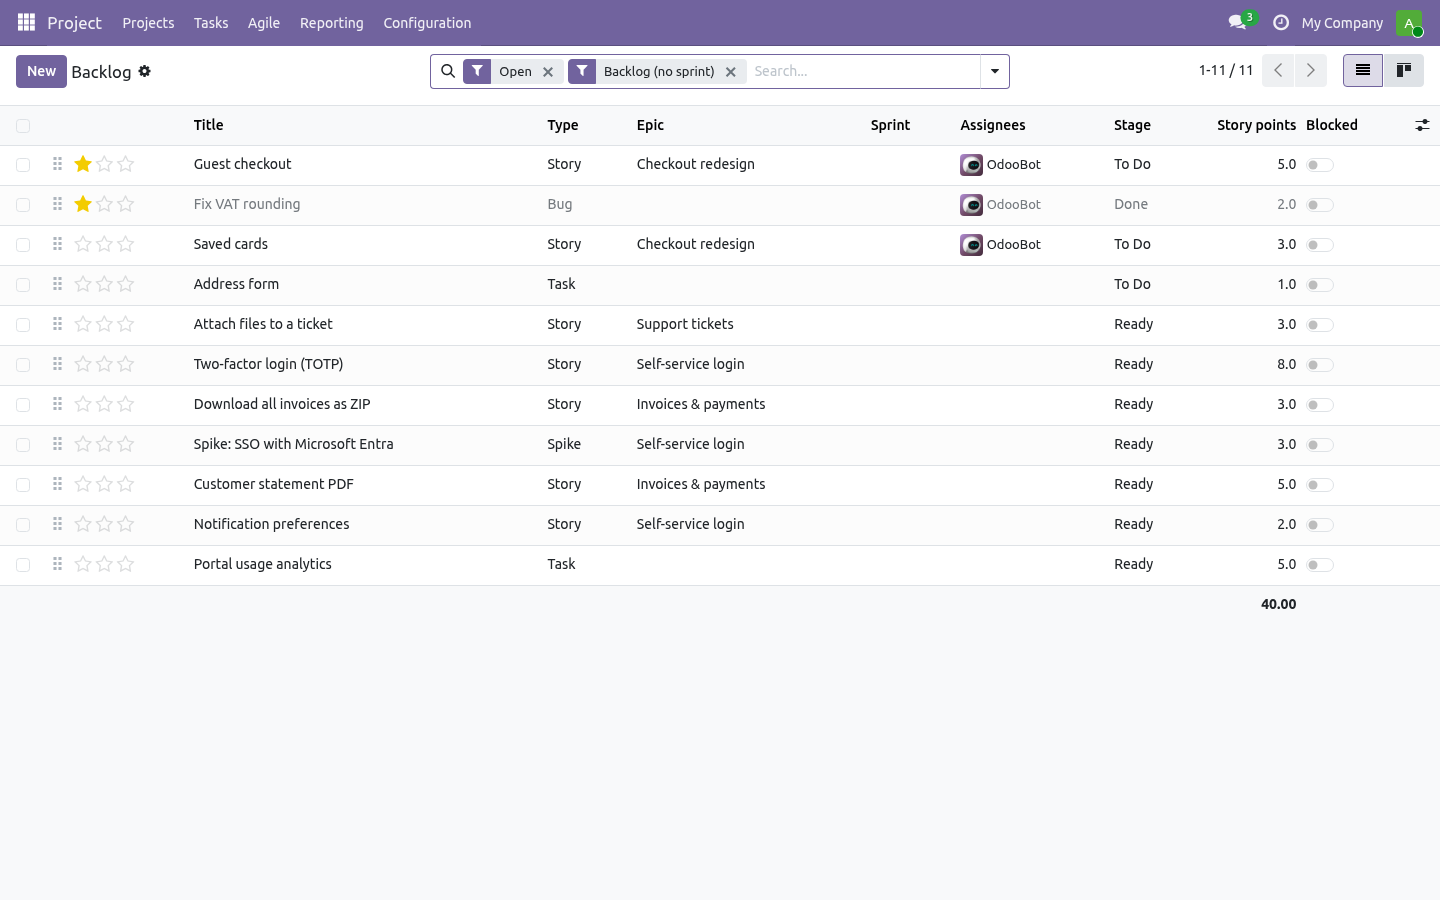Go to next page of records

[x=1310, y=71]
